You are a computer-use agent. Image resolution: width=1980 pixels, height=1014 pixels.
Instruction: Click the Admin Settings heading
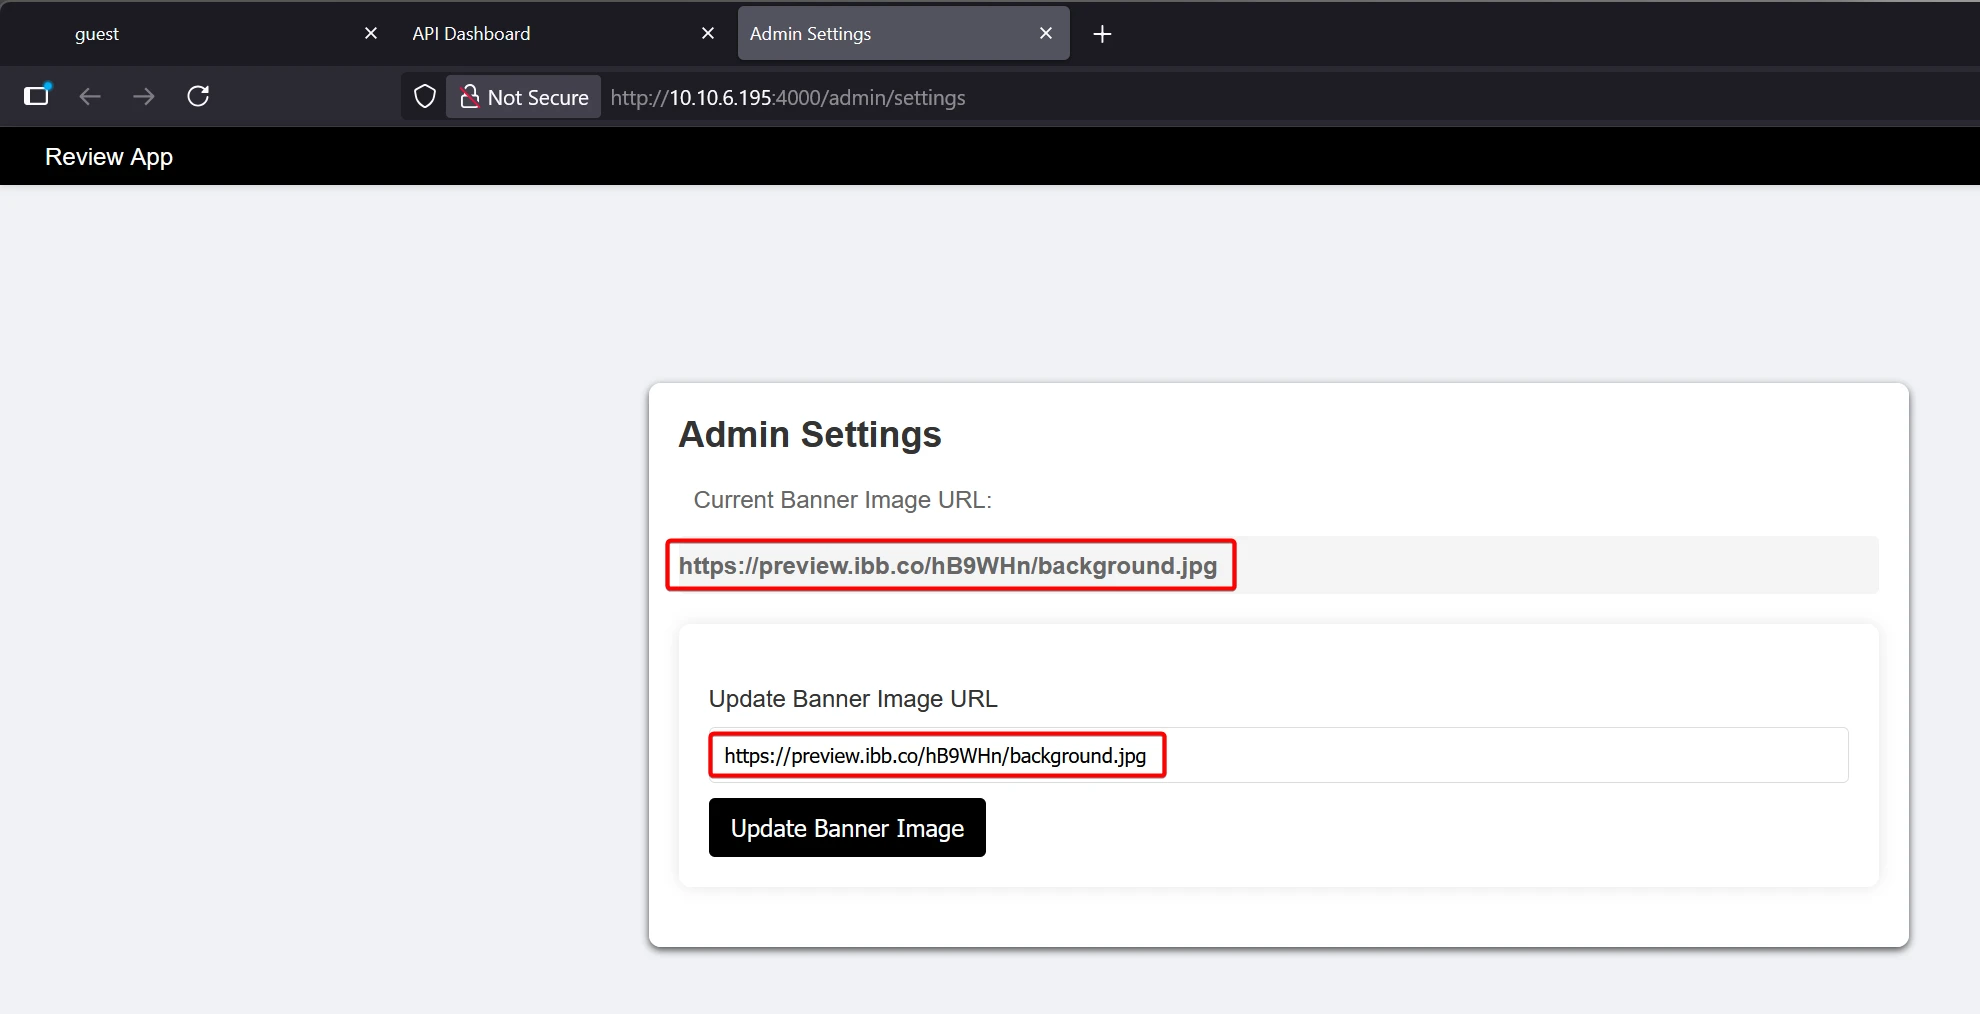point(809,435)
